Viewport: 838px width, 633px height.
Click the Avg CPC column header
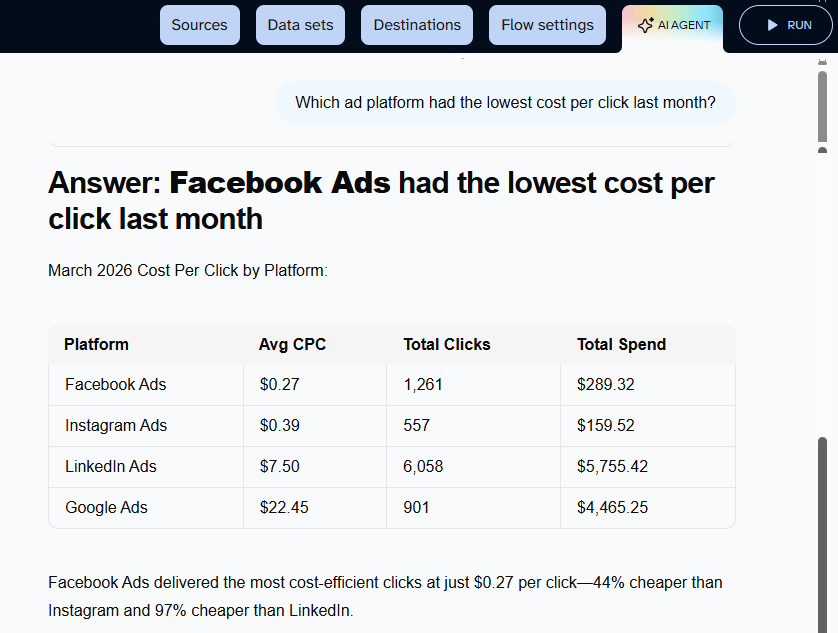[292, 344]
